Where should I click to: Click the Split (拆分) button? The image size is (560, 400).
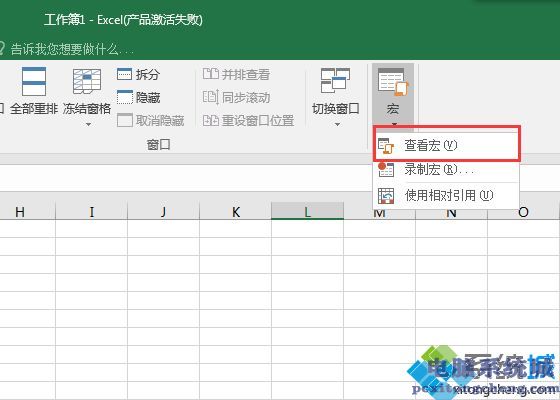pyautogui.click(x=139, y=74)
